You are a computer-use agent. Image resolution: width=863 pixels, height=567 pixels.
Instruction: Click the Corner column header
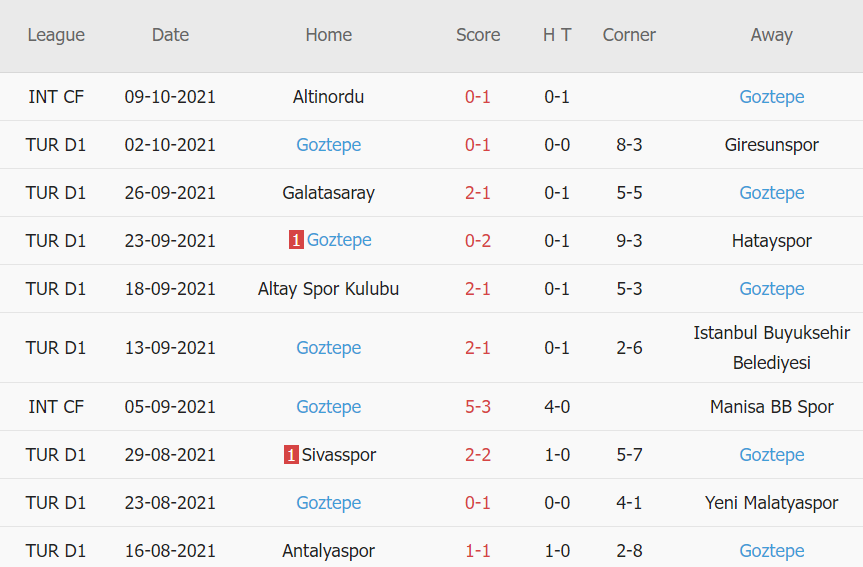(x=629, y=35)
